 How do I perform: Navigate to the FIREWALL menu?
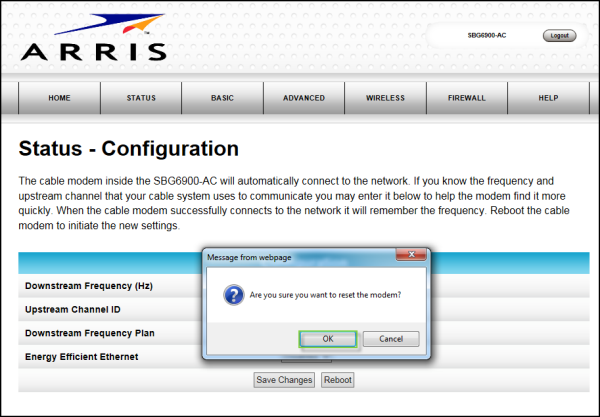point(466,98)
